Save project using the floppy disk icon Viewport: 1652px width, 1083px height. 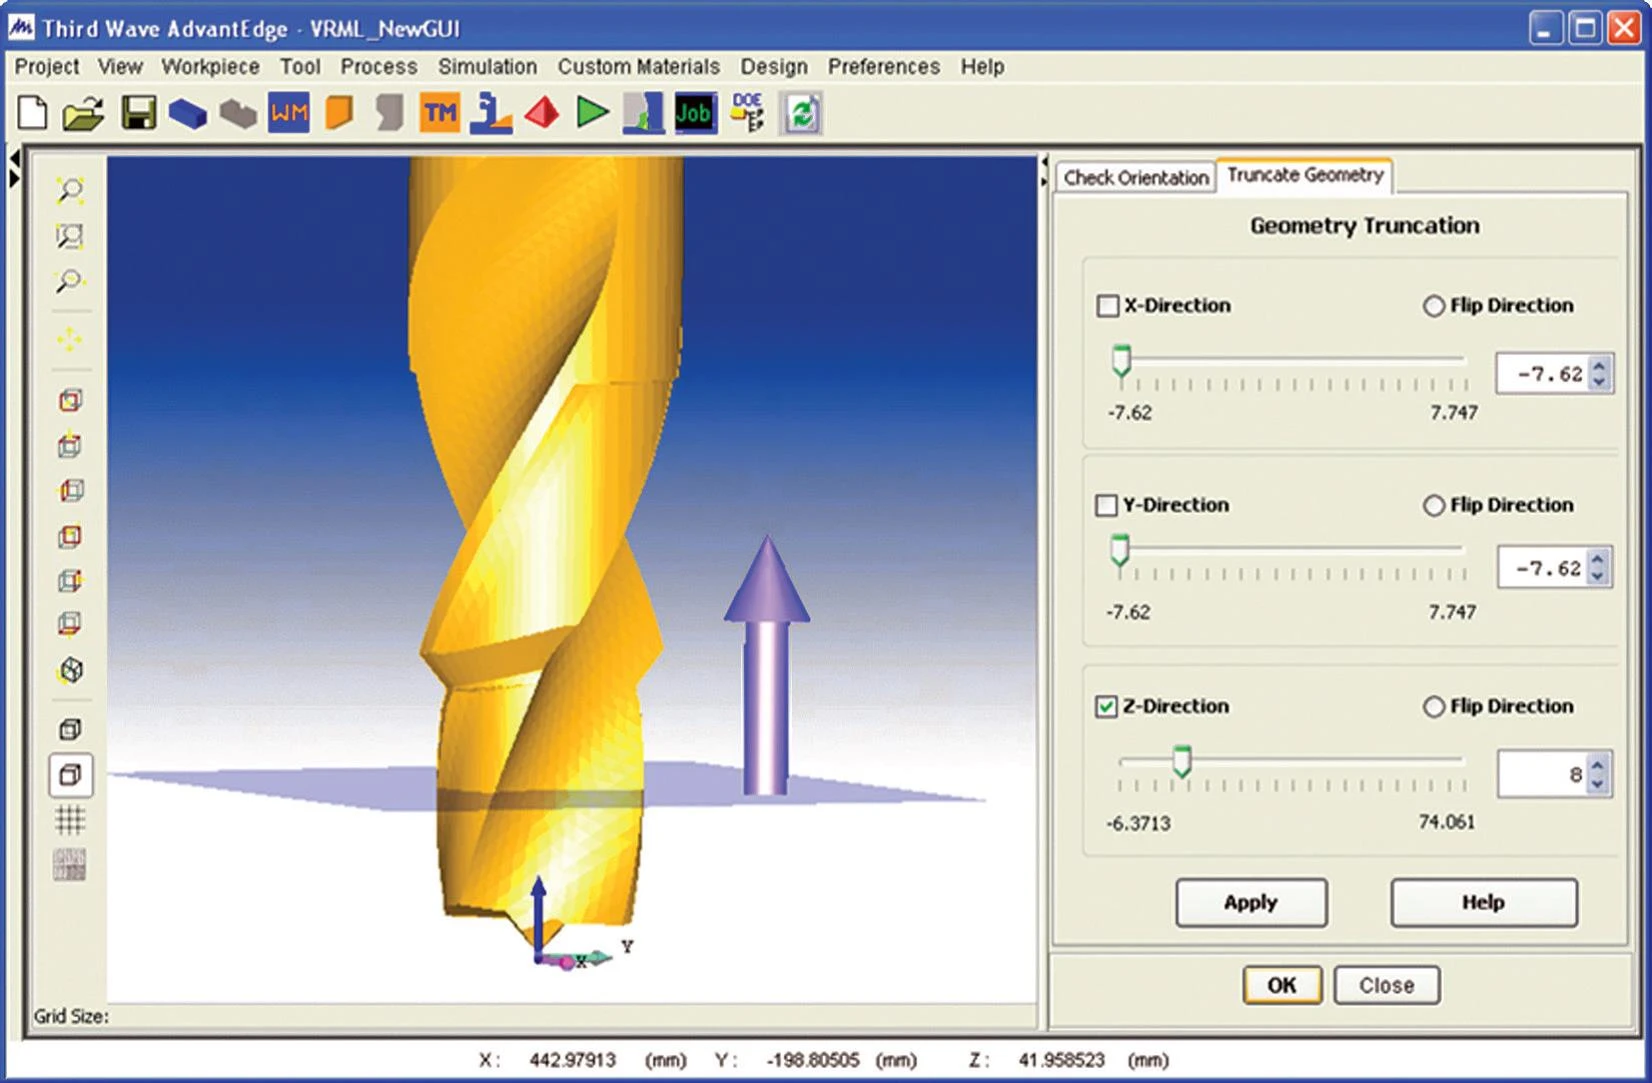(x=138, y=113)
